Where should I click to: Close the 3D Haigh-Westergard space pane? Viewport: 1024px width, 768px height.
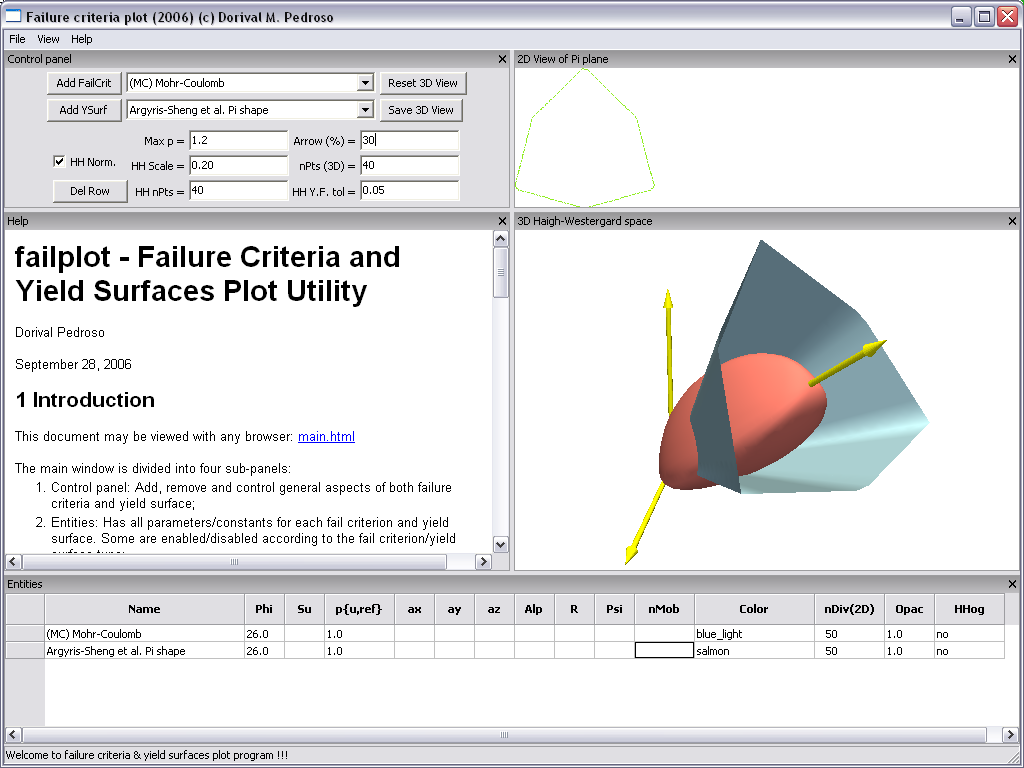1012,221
